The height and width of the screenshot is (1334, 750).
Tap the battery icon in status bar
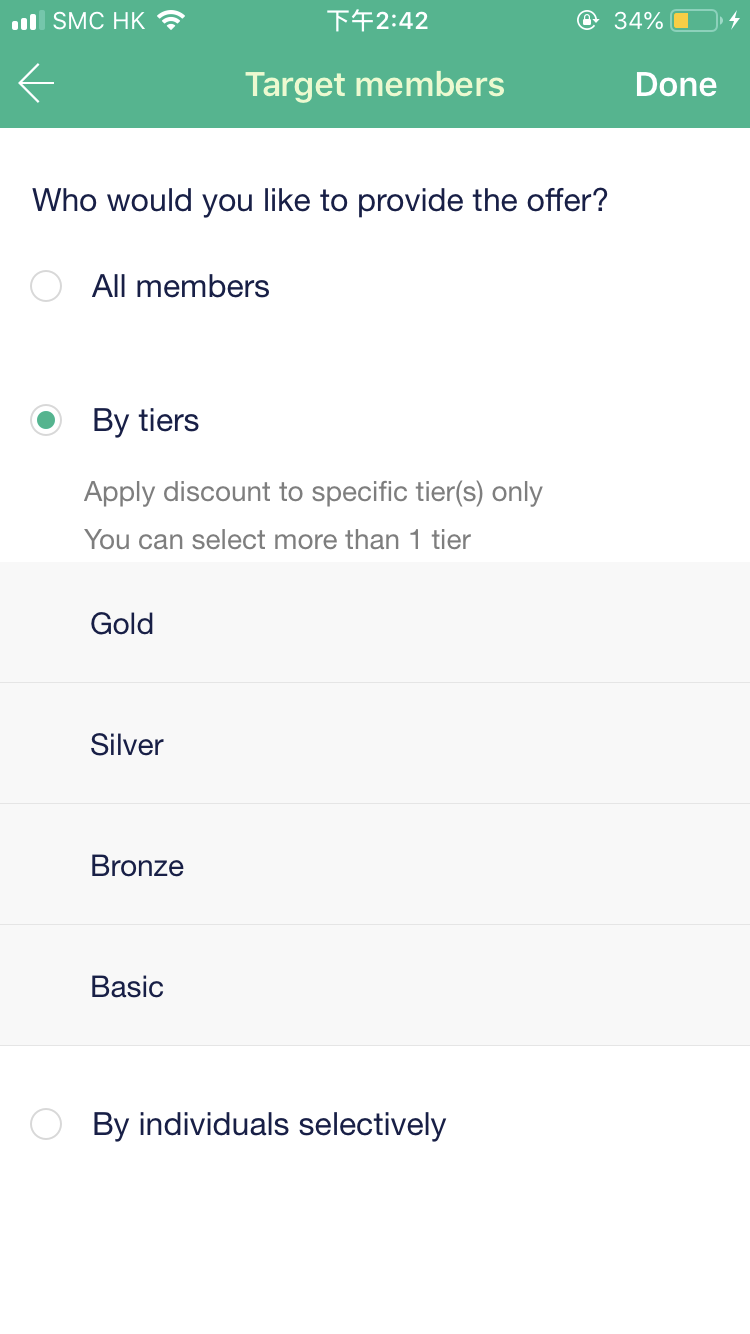point(695,20)
